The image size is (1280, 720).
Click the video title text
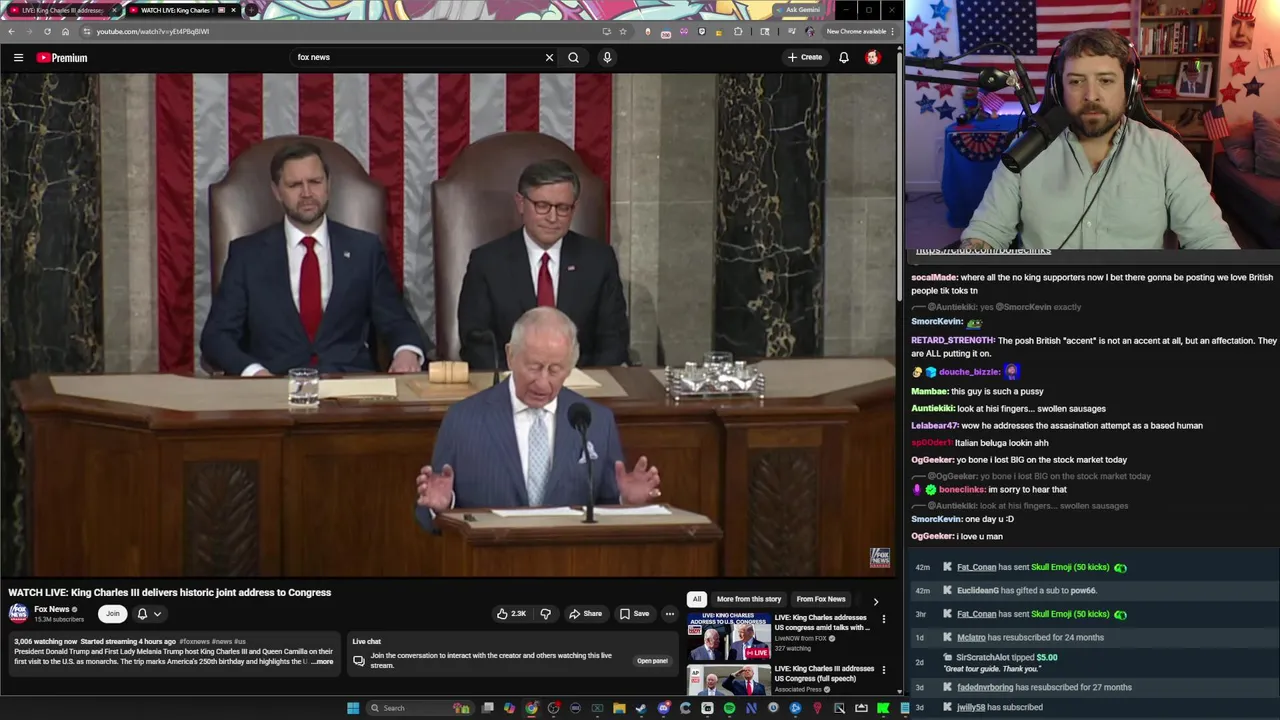[170, 592]
